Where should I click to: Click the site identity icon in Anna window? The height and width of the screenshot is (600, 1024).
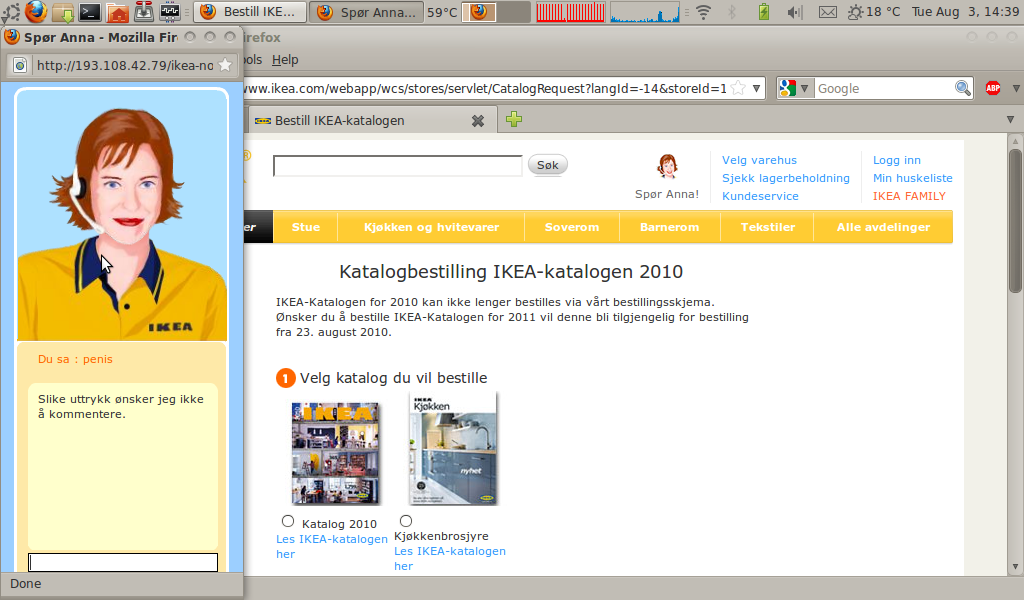[20, 65]
